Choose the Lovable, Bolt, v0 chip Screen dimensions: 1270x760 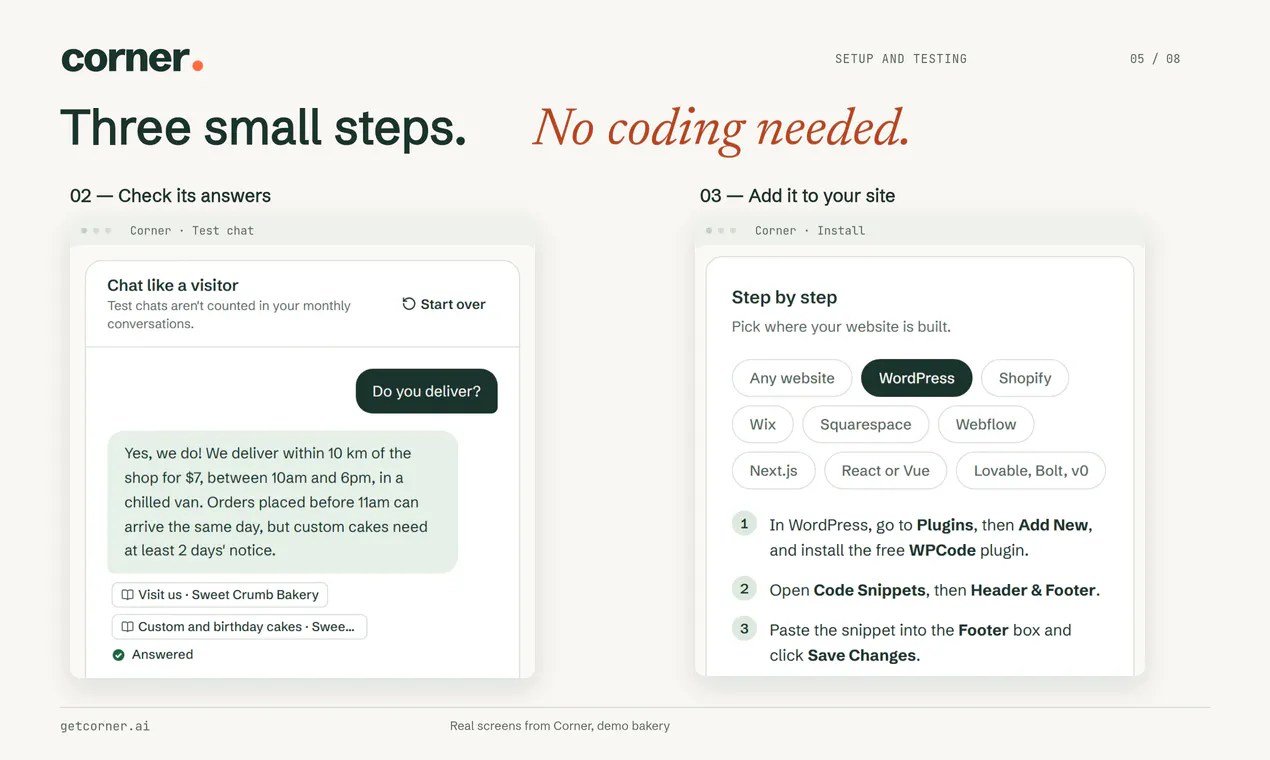[1031, 470]
